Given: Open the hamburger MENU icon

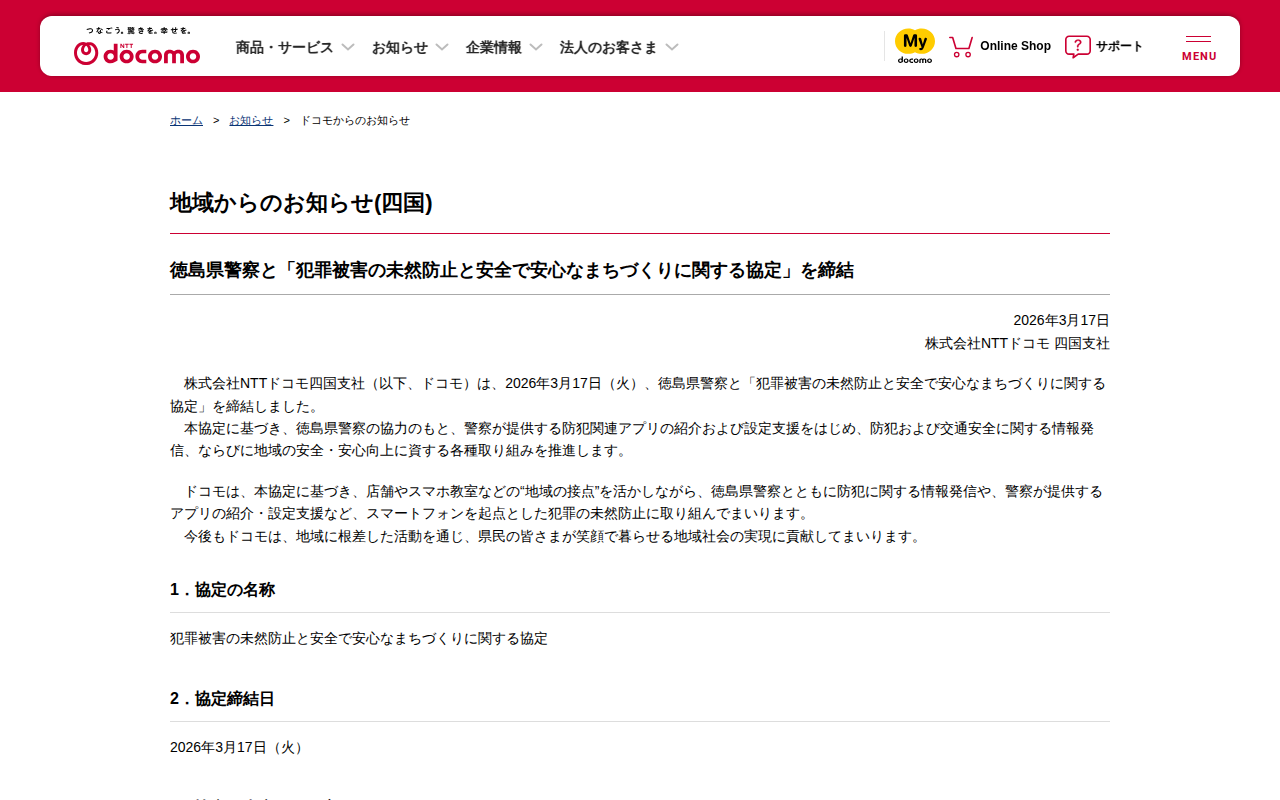Looking at the screenshot, I should 1199,48.
